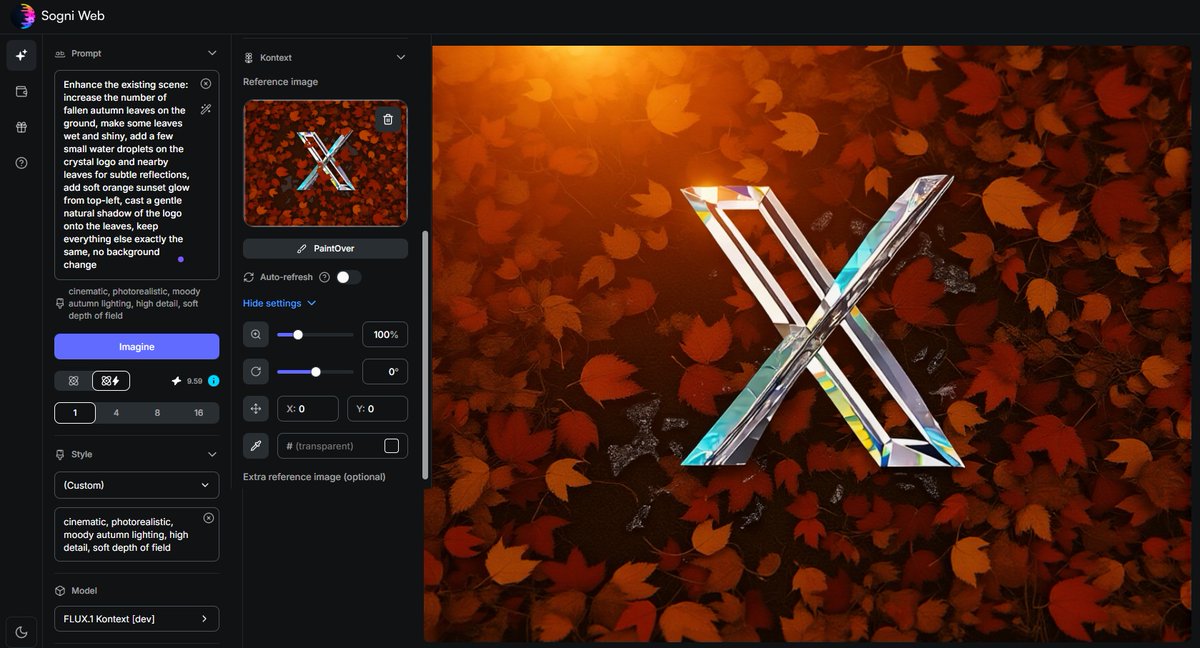
Task: Click the Kontext panel icon
Action: (x=249, y=58)
